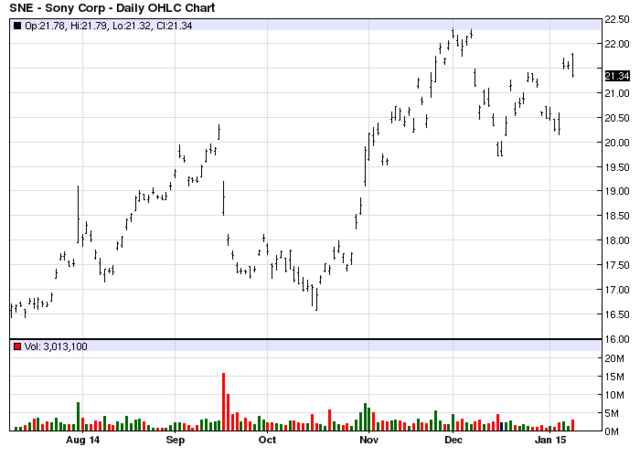Click the 20M volume axis label
This screenshot has width=640, height=468.
tap(614, 358)
